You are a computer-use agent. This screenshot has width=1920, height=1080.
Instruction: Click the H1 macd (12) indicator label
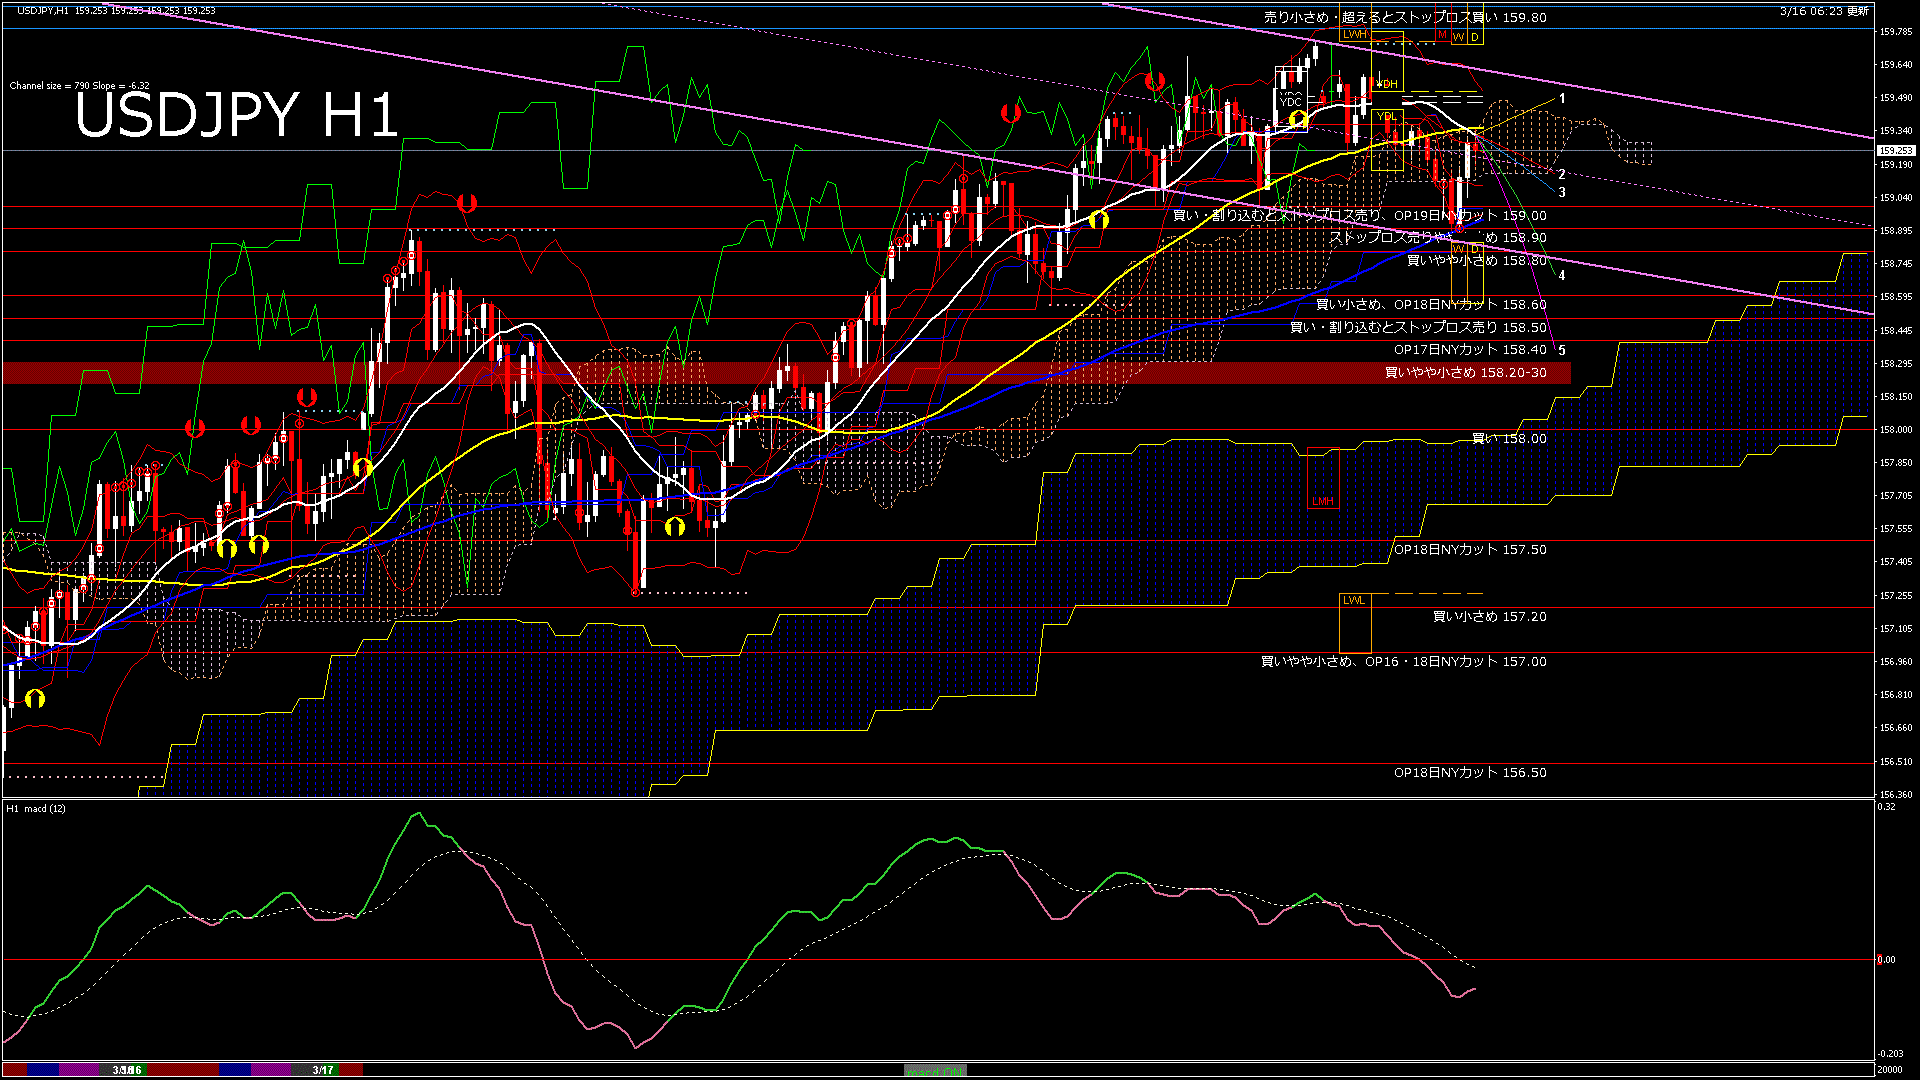tap(36, 808)
